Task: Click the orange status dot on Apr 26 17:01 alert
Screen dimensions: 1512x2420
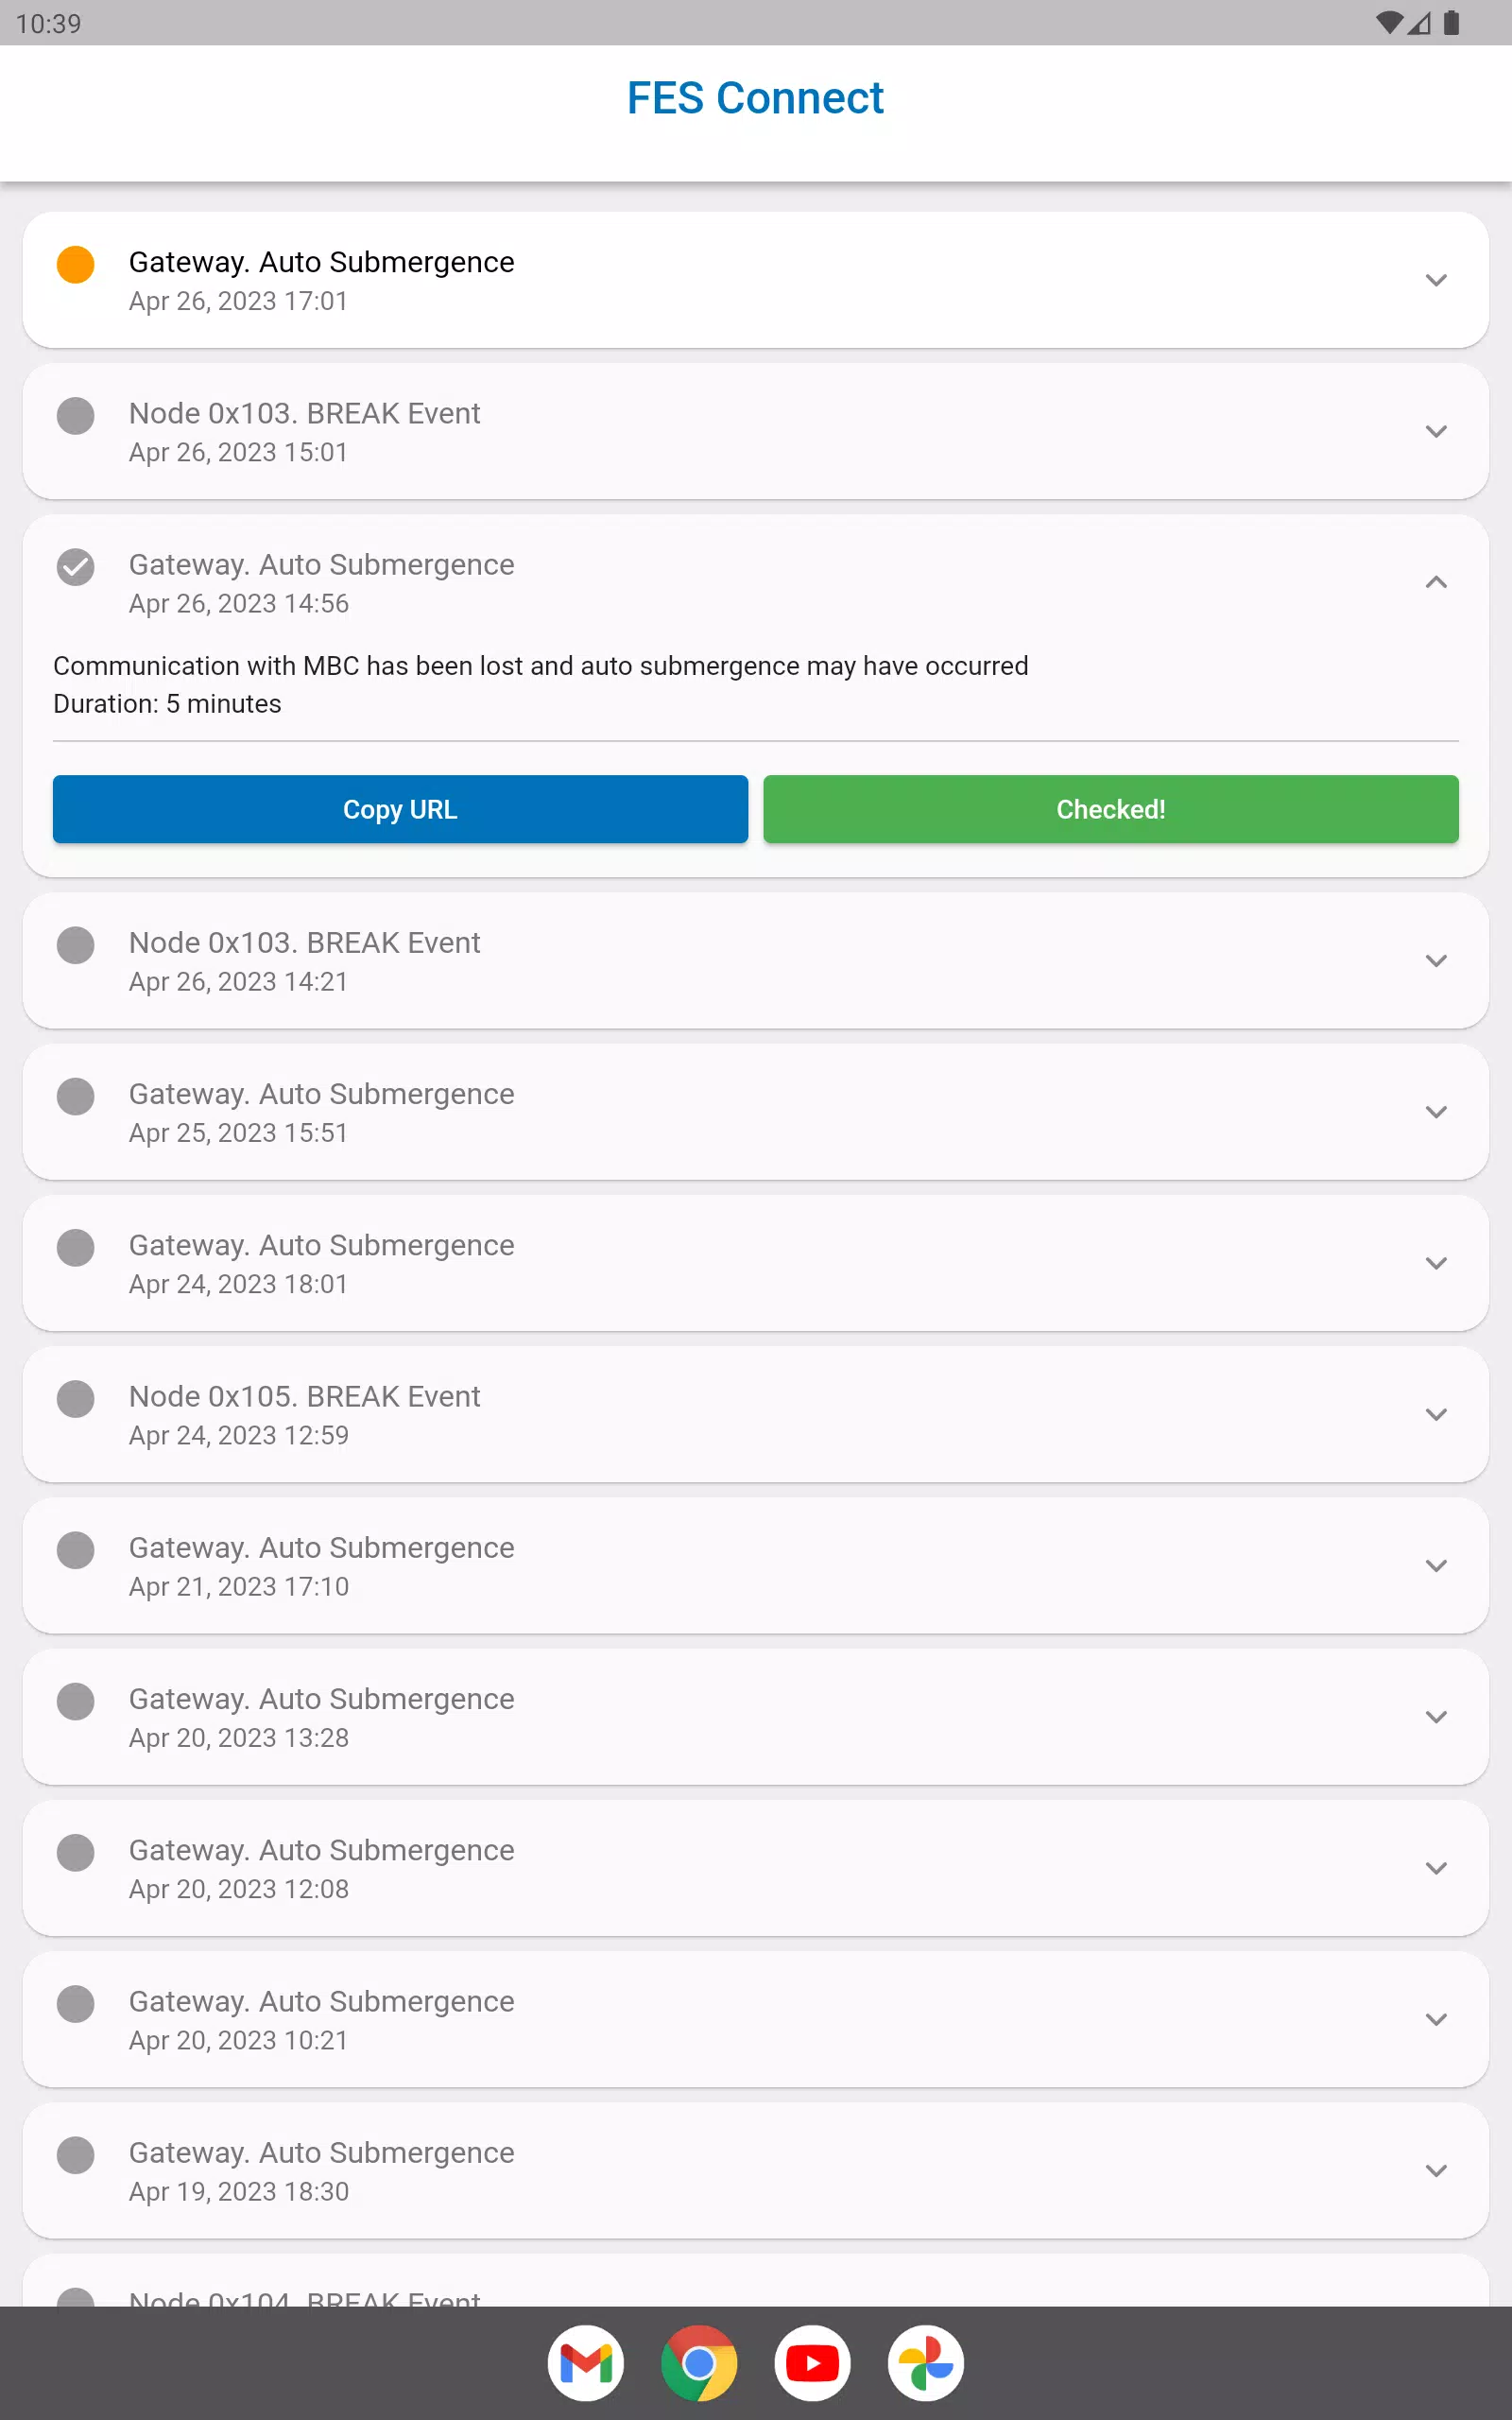Action: point(76,265)
